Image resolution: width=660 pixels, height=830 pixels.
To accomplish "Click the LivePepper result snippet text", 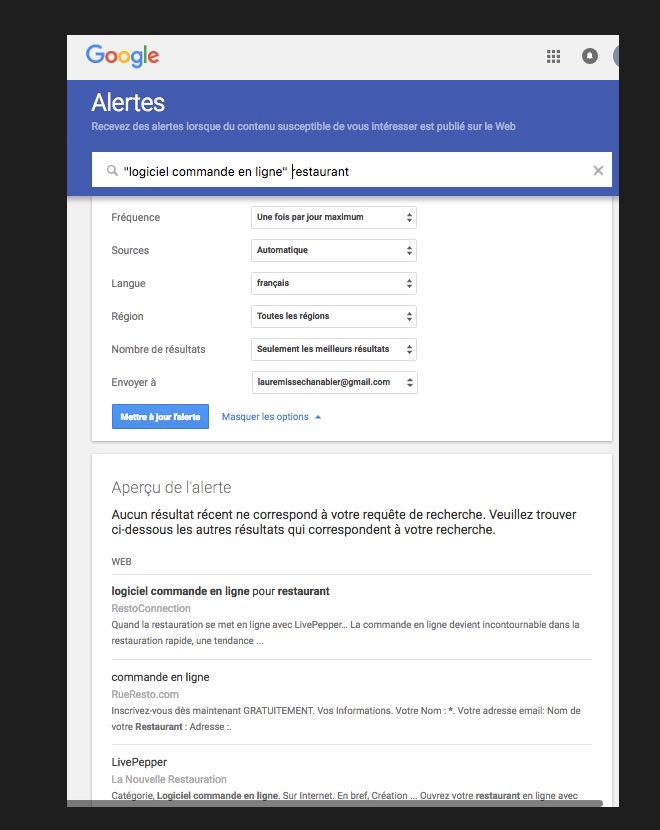I will (x=345, y=796).
